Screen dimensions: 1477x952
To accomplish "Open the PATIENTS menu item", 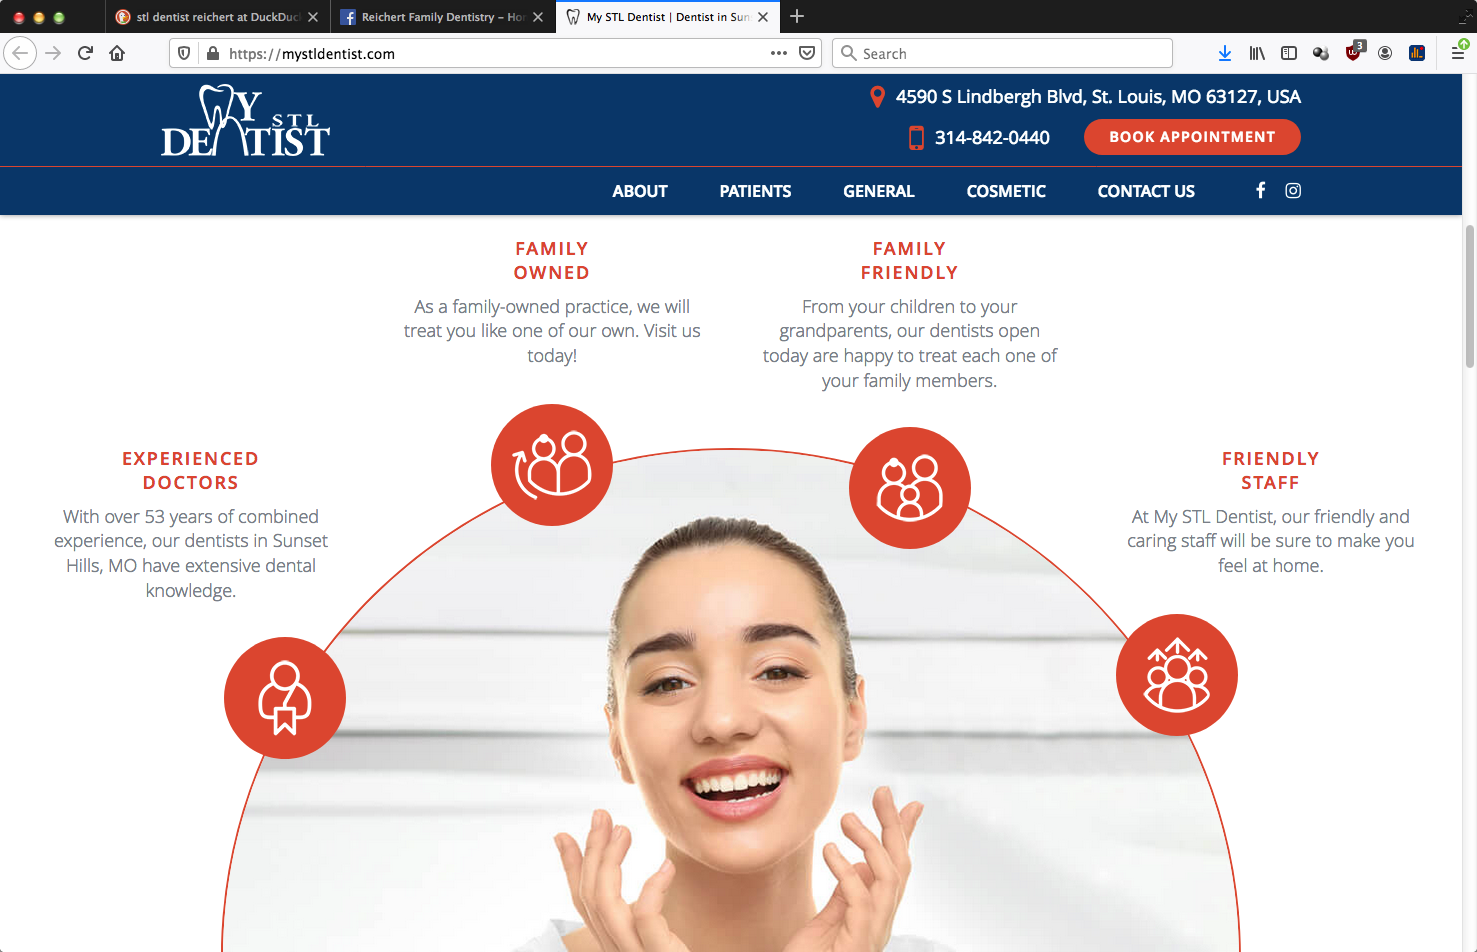I will [755, 191].
